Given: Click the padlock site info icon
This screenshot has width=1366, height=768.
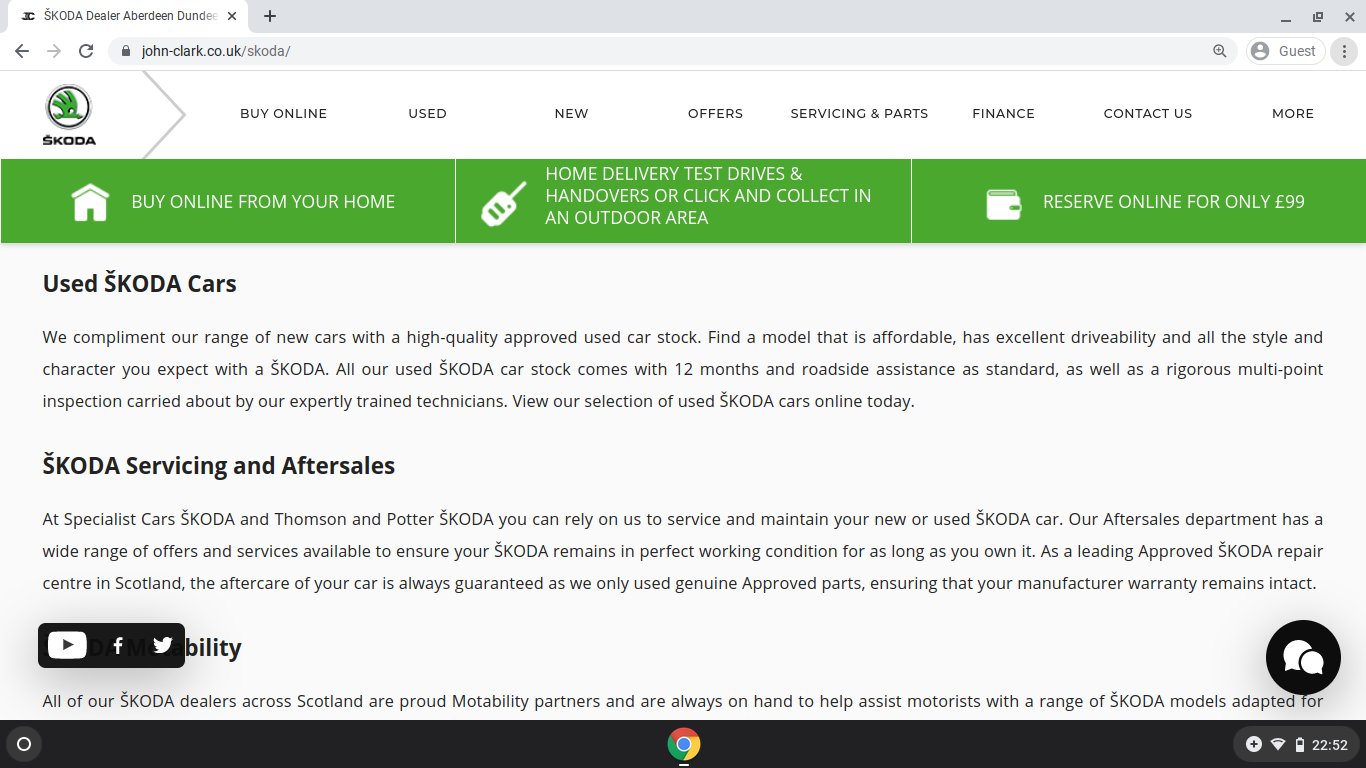Looking at the screenshot, I should pyautogui.click(x=126, y=51).
